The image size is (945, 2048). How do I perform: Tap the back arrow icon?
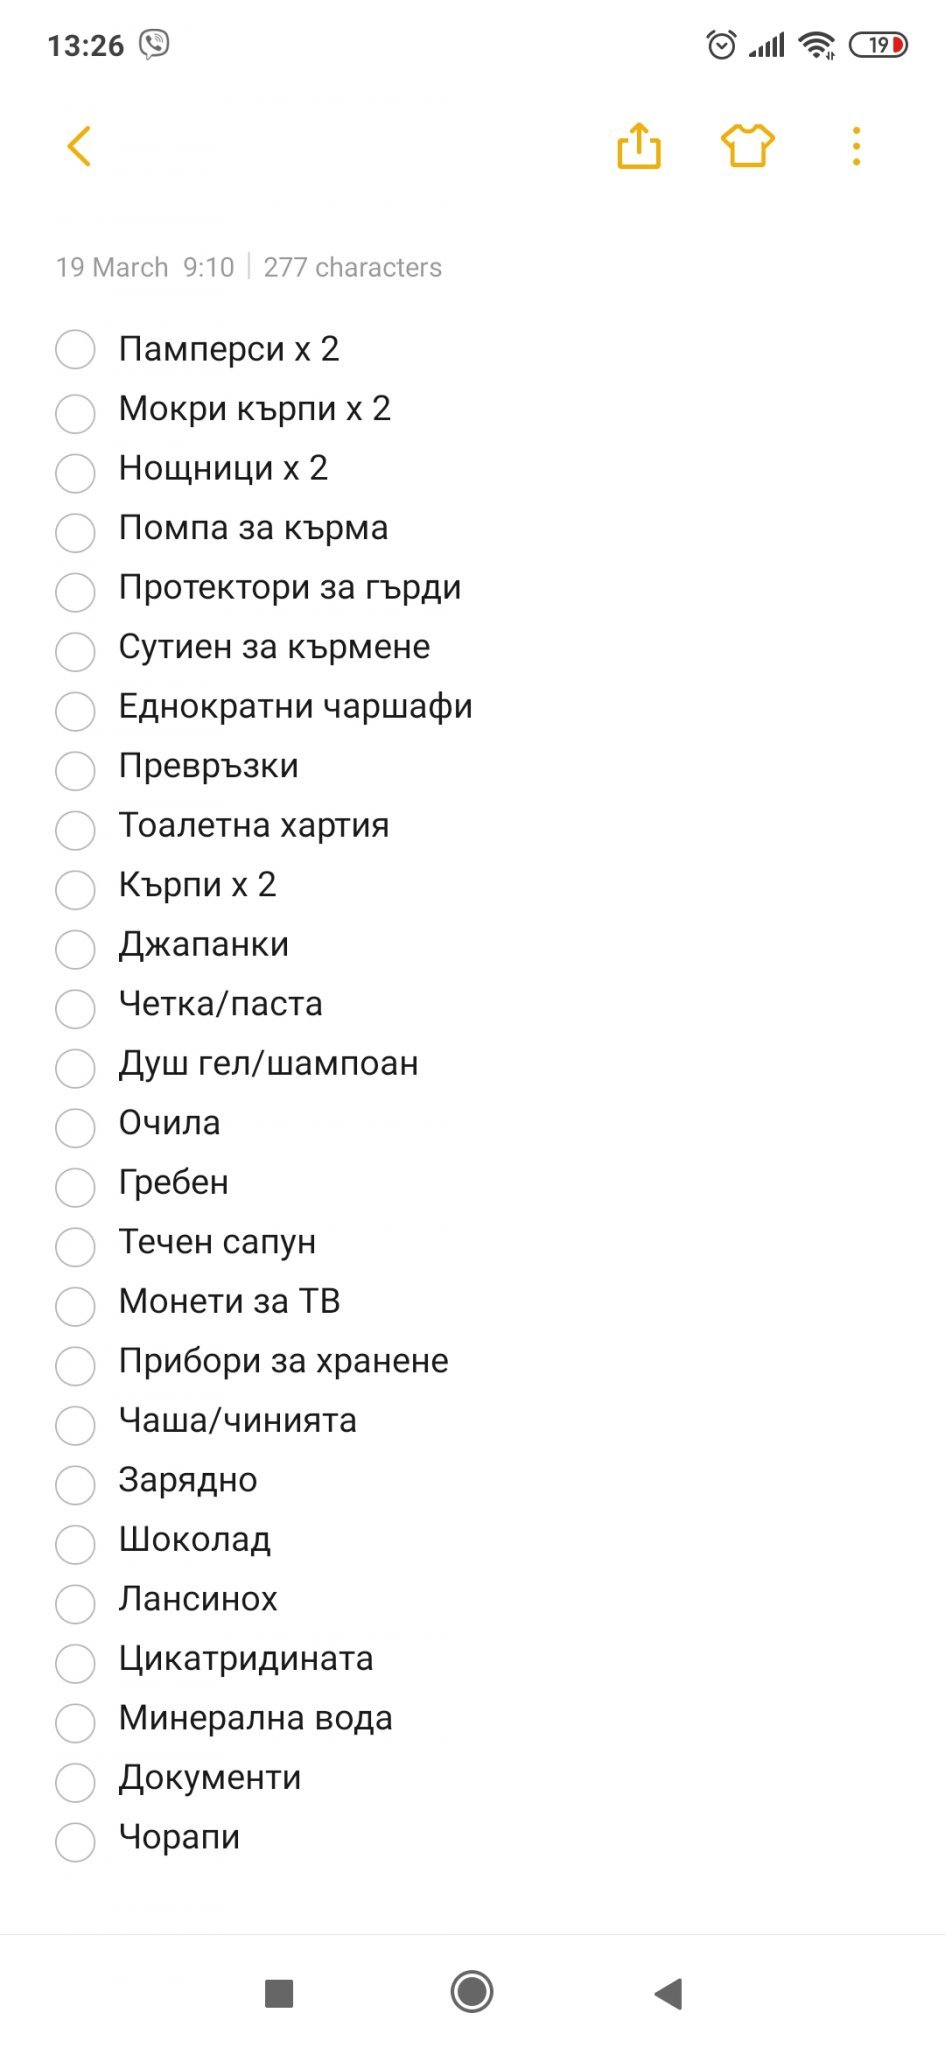coord(79,146)
